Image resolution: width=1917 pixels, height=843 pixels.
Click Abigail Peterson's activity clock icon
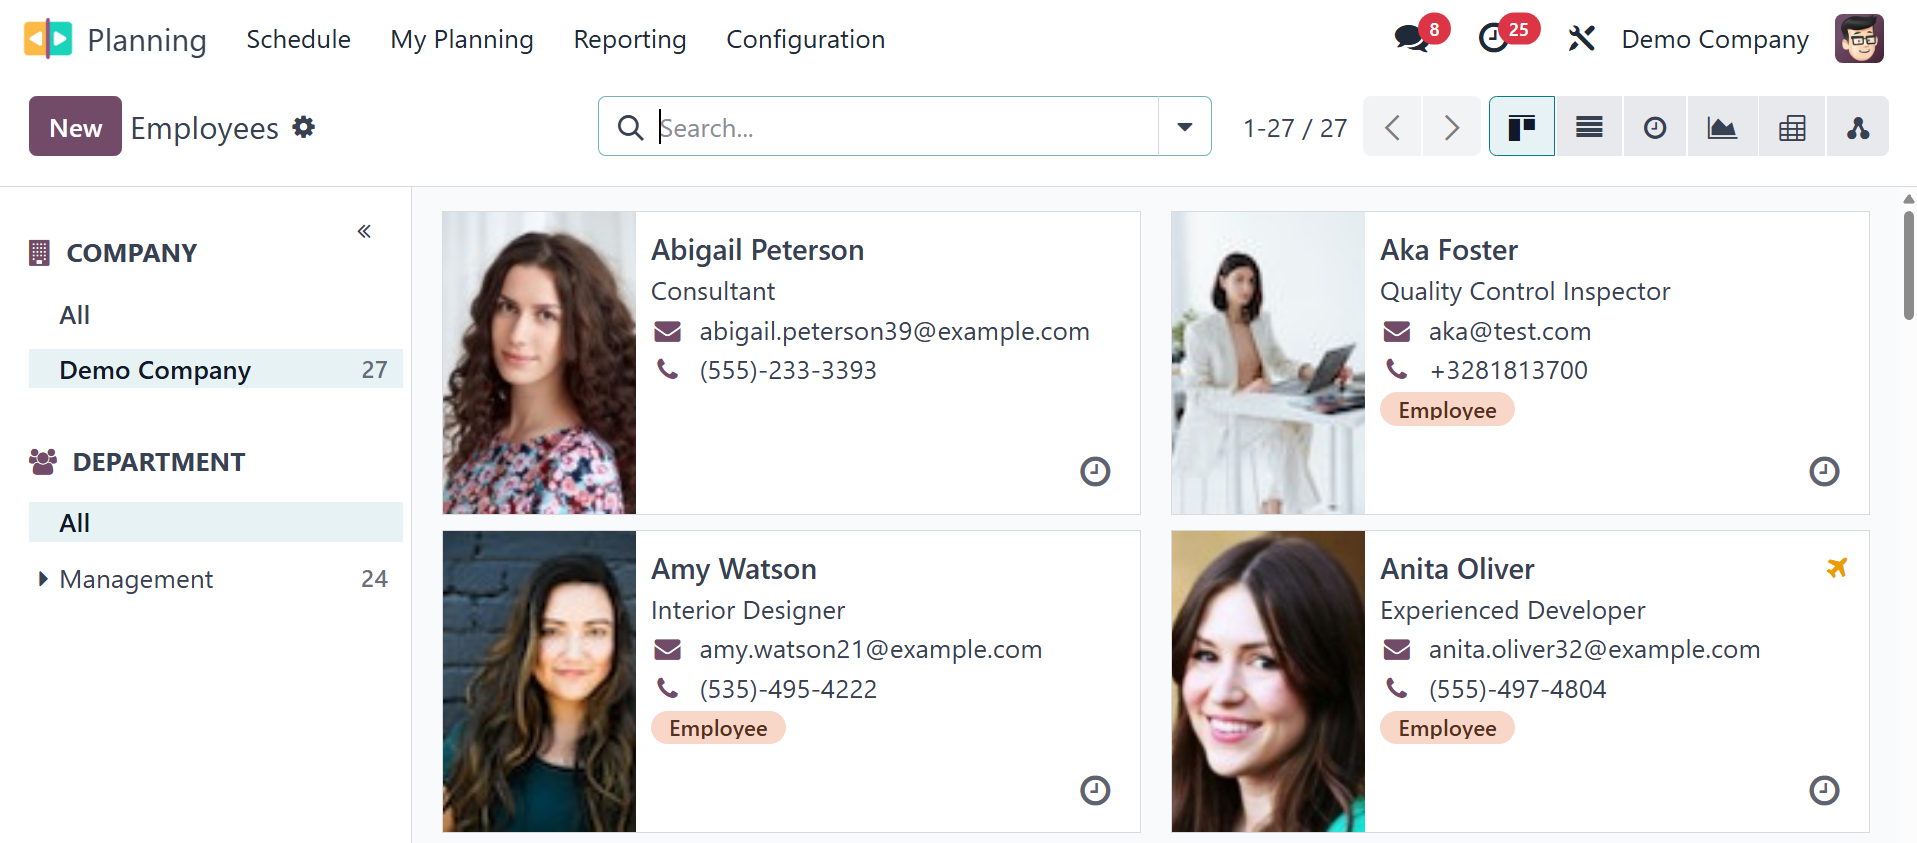click(1095, 471)
